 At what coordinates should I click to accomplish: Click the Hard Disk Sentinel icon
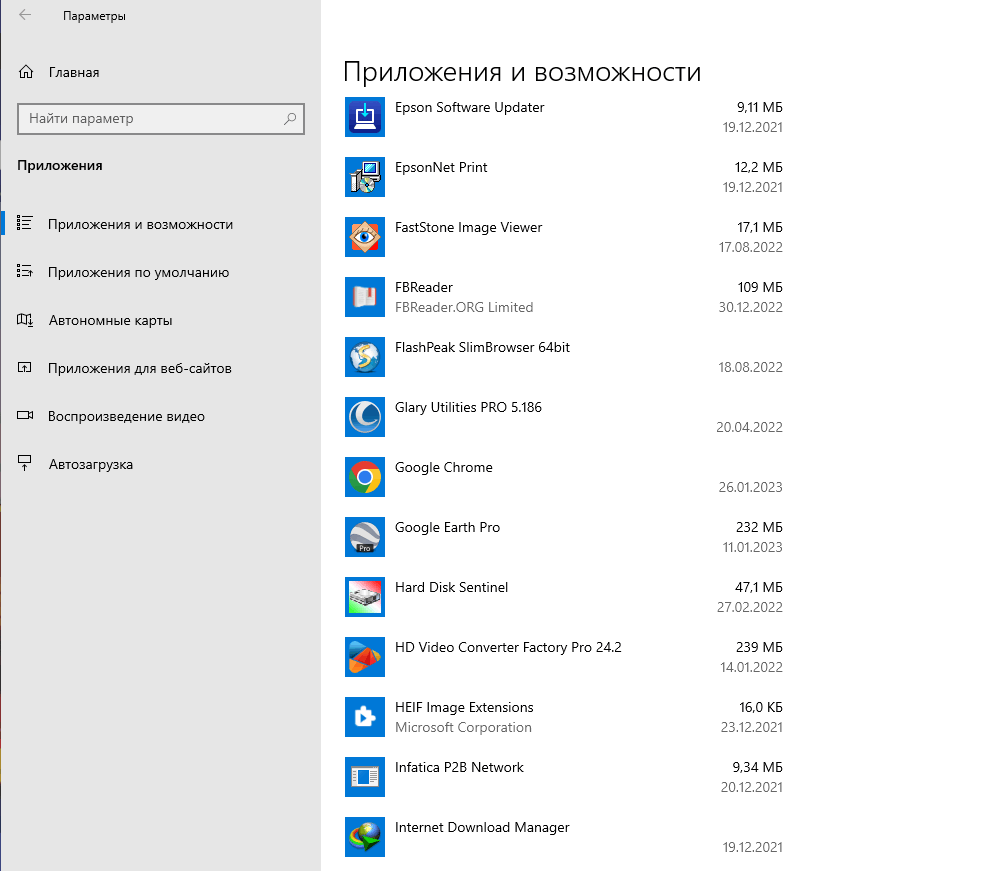[365, 597]
